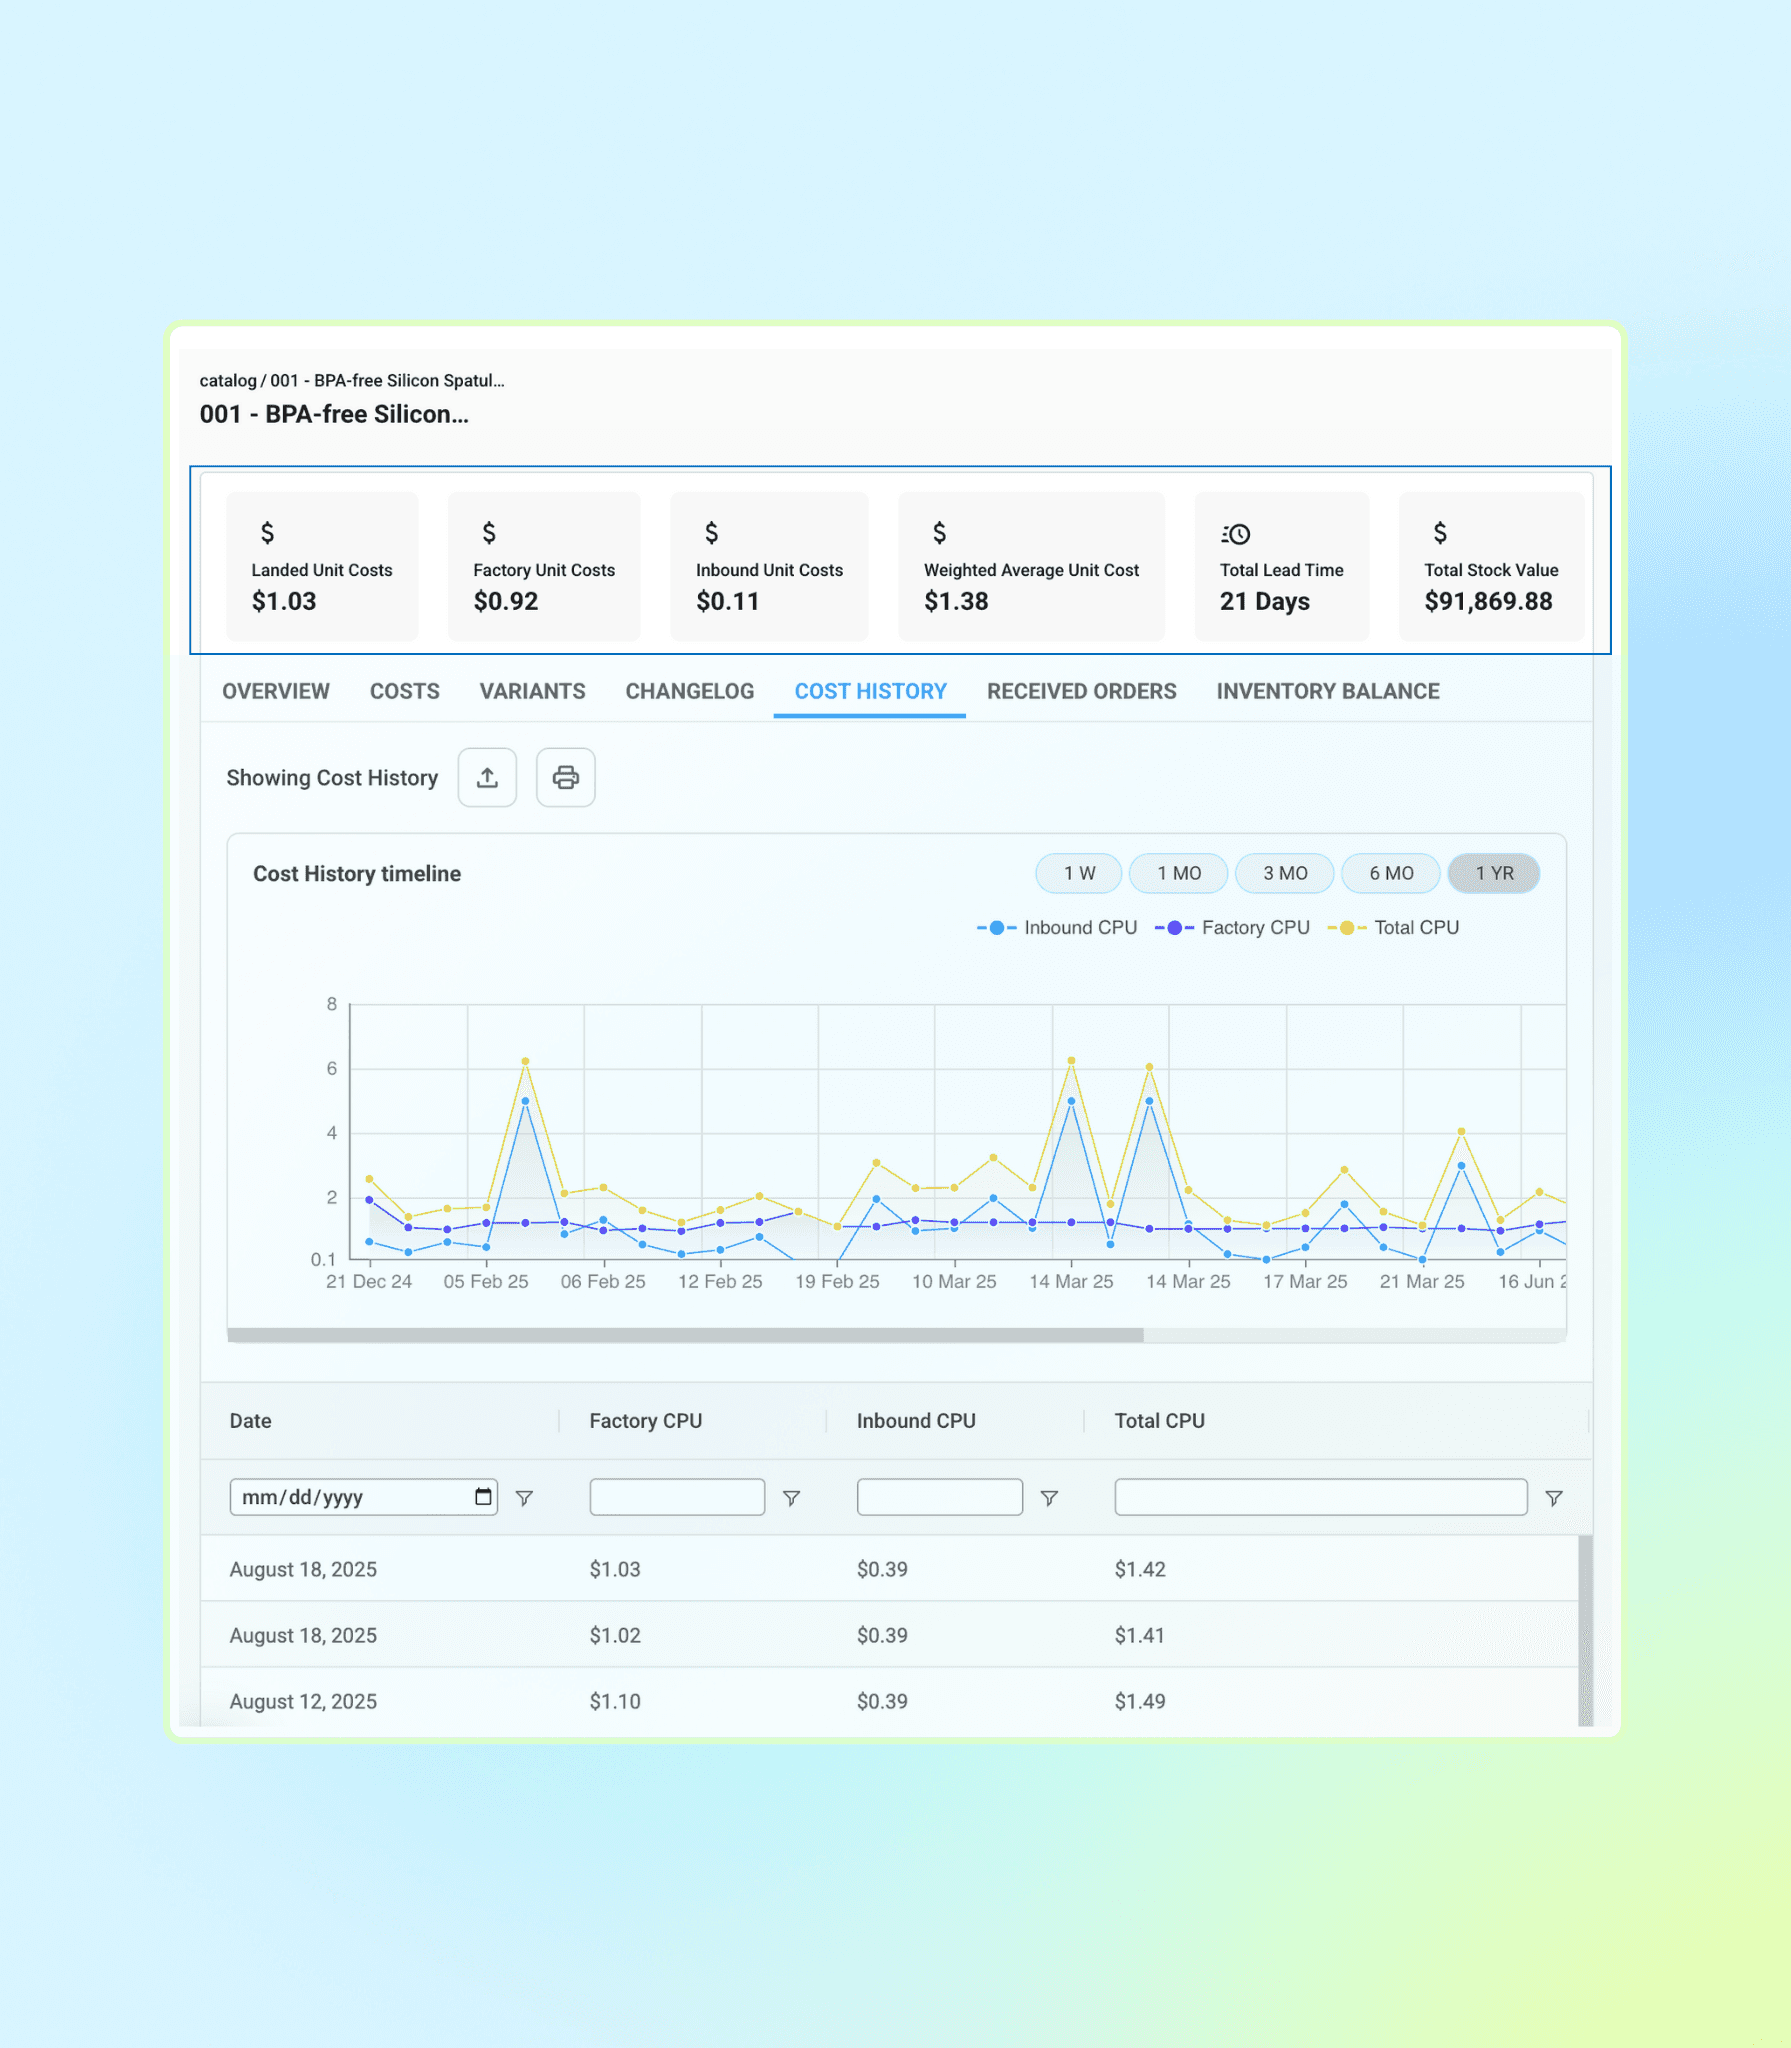Click the table vertical scrollbar

pyautogui.click(x=1586, y=1630)
